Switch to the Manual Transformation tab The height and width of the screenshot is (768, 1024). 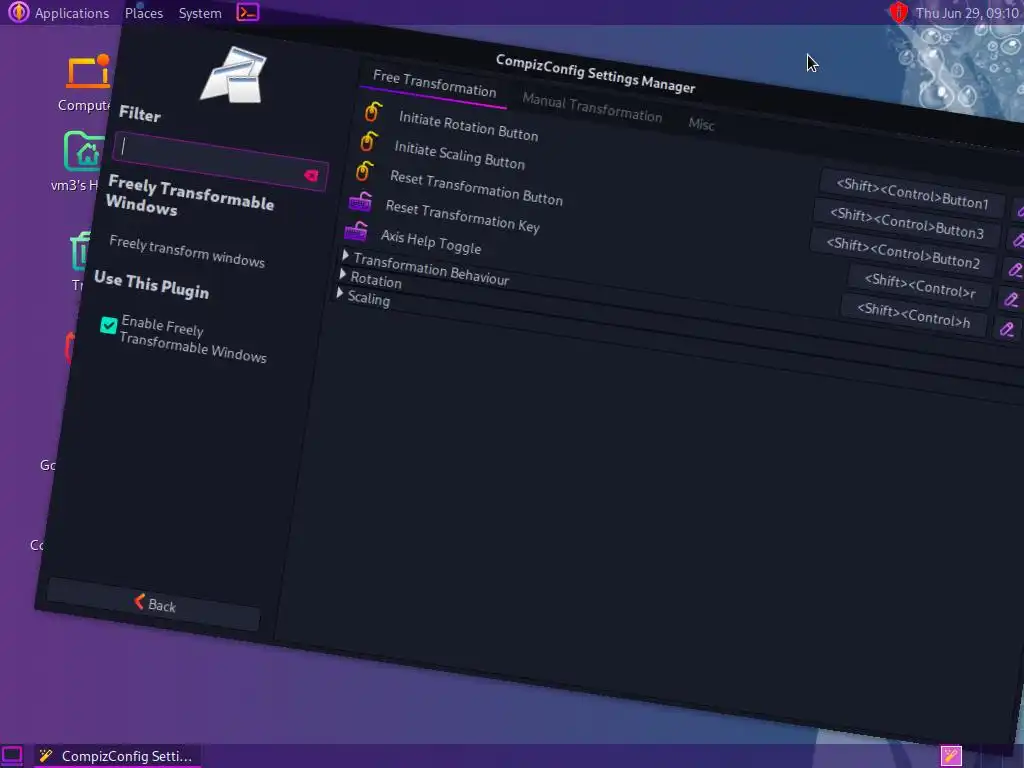592,108
